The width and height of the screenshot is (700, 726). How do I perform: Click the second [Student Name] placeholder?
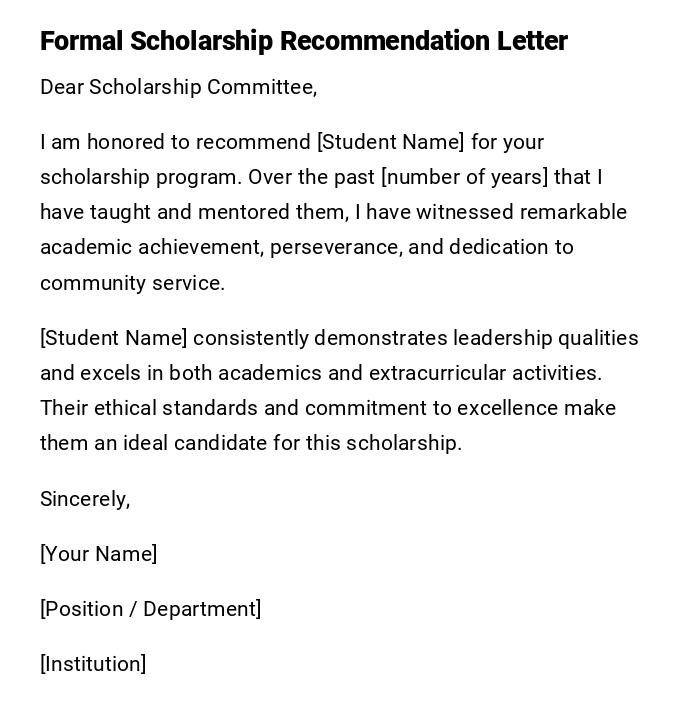point(113,338)
